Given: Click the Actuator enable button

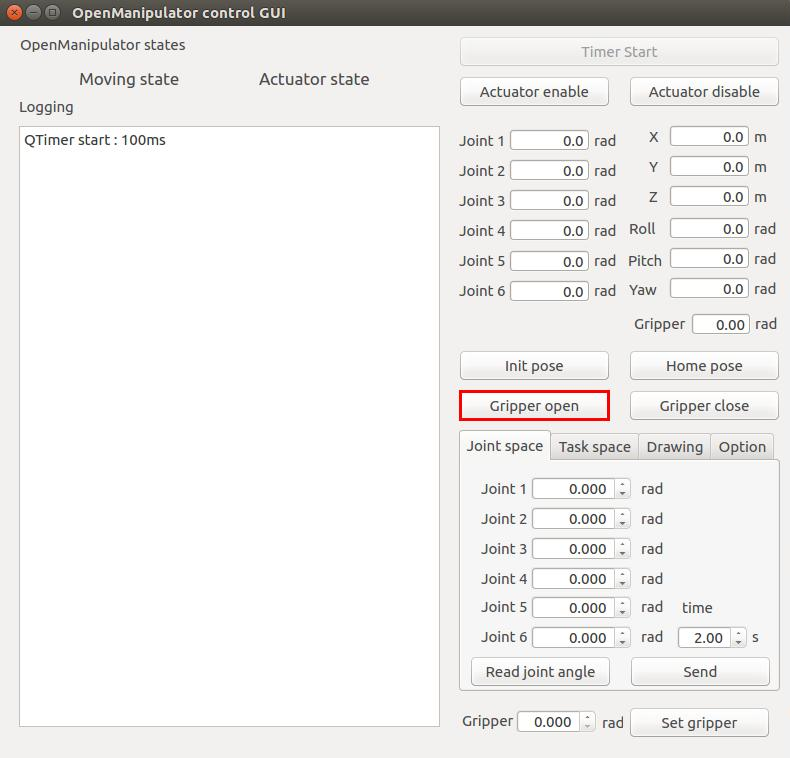Looking at the screenshot, I should (x=534, y=92).
